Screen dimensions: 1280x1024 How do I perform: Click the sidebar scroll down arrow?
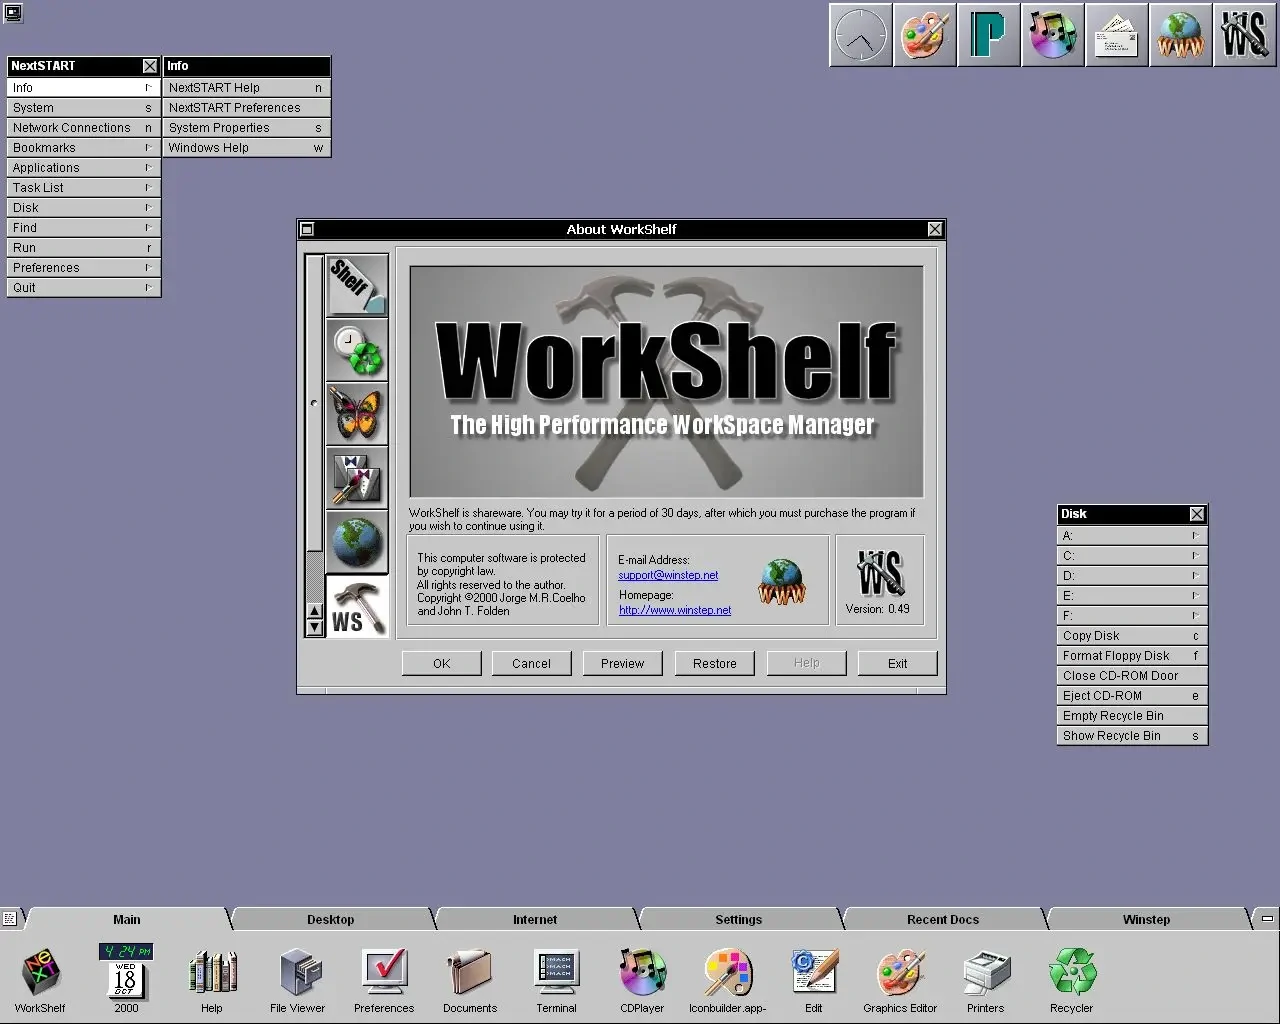314,628
